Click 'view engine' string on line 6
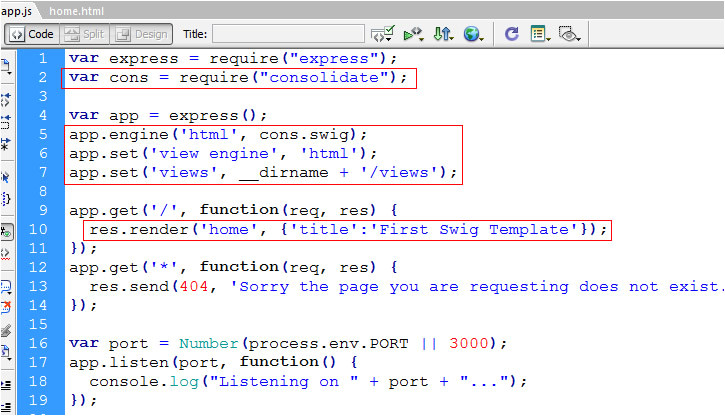The image size is (725, 416). point(214,153)
